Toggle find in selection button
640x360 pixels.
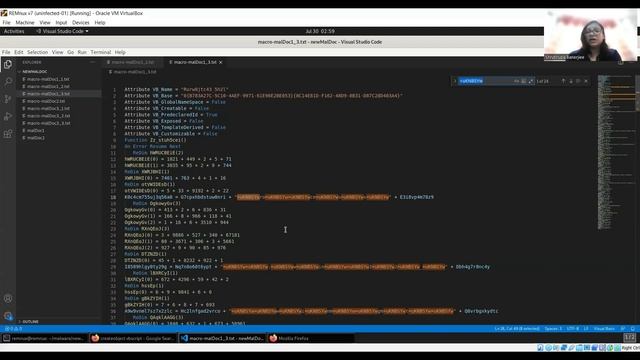pos(578,81)
